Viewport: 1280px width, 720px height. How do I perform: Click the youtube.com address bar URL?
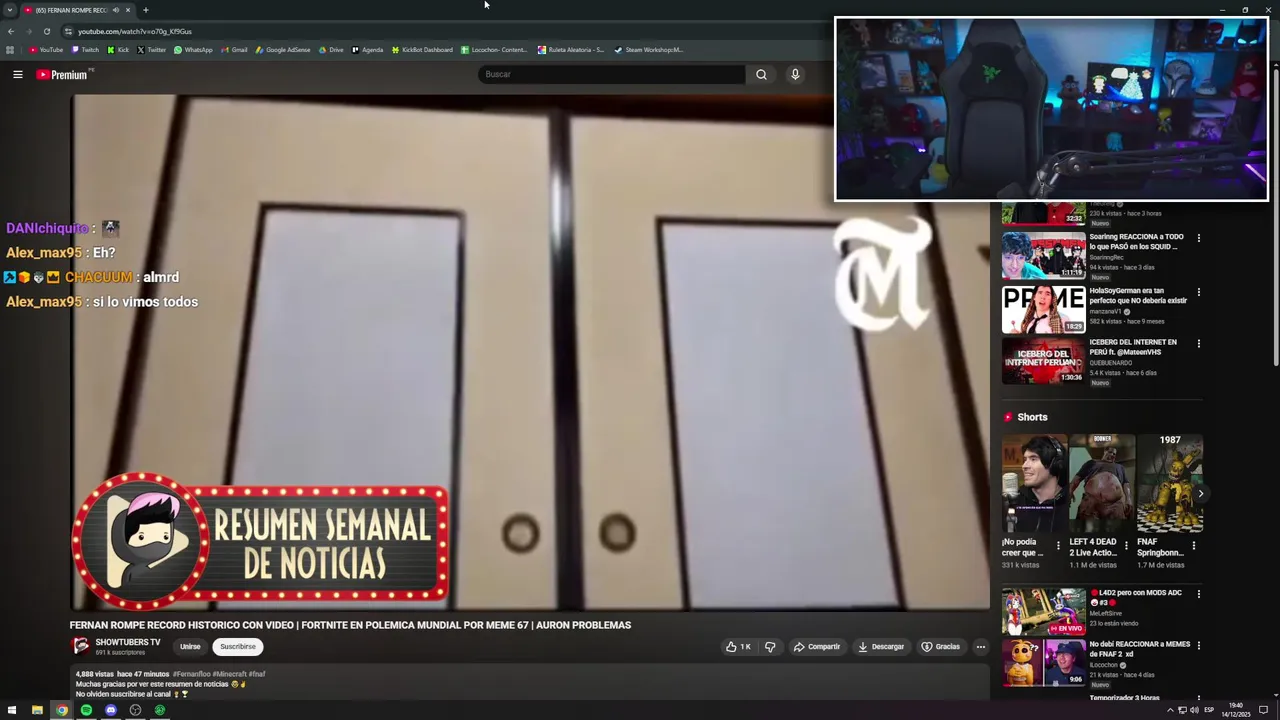[x=135, y=31]
